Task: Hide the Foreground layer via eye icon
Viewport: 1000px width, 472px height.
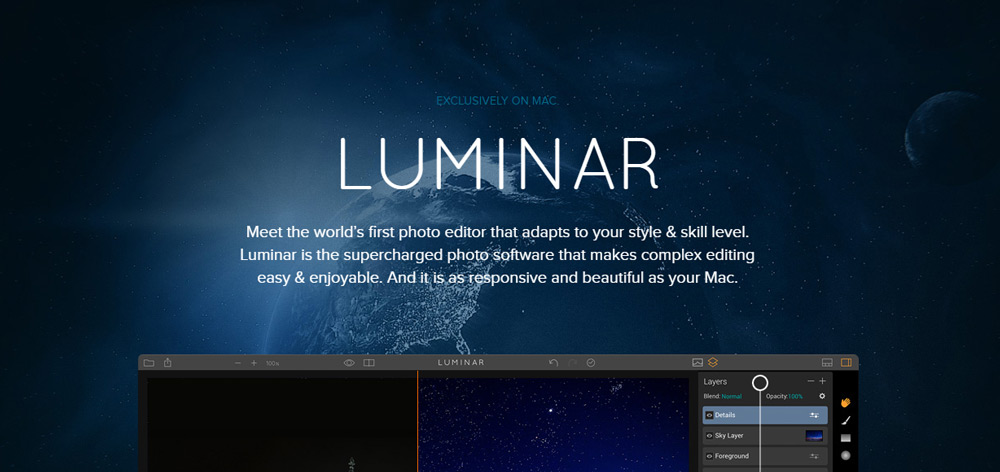Action: pyautogui.click(x=709, y=456)
